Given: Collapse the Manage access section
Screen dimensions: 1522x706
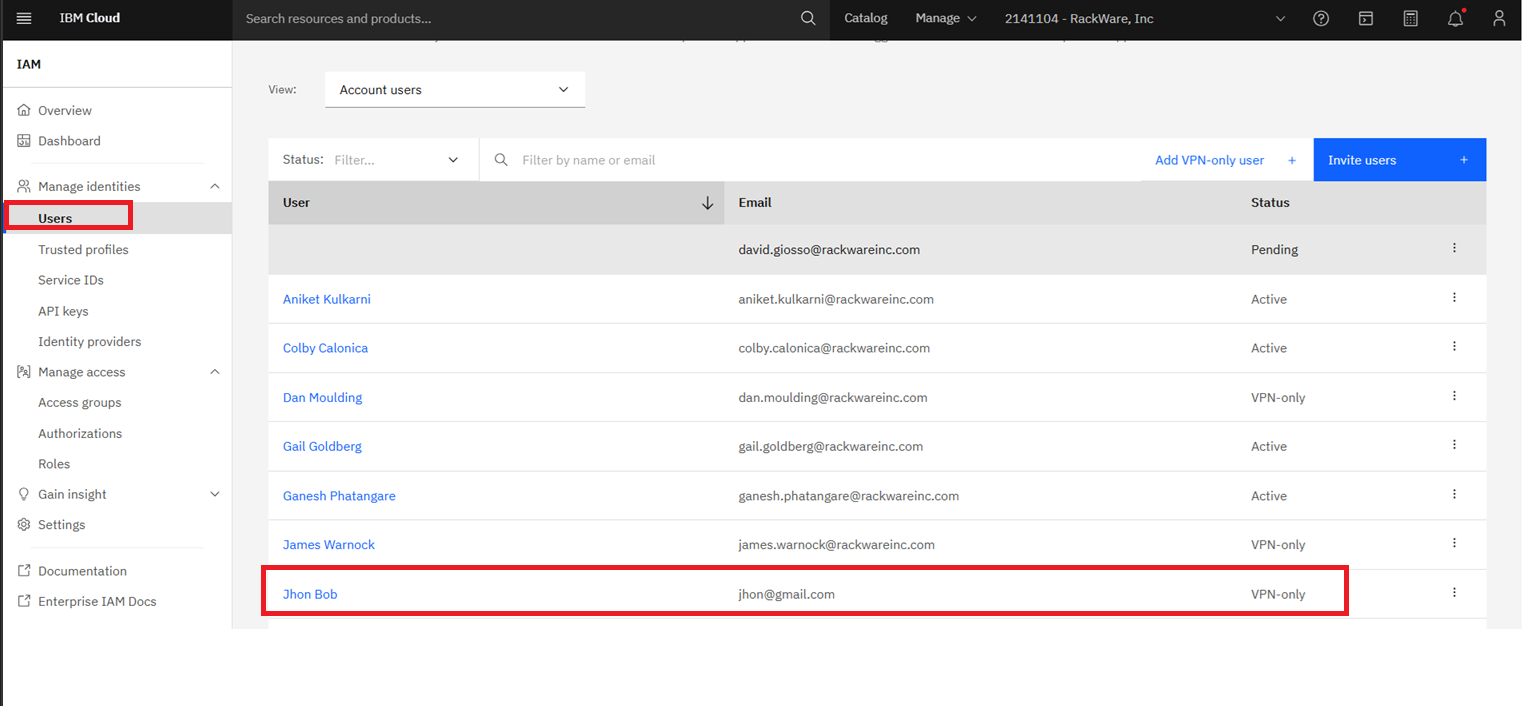Looking at the screenshot, I should 214,372.
